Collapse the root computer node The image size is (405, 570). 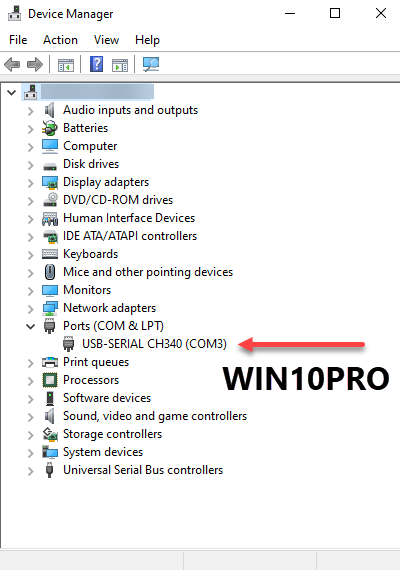point(12,93)
